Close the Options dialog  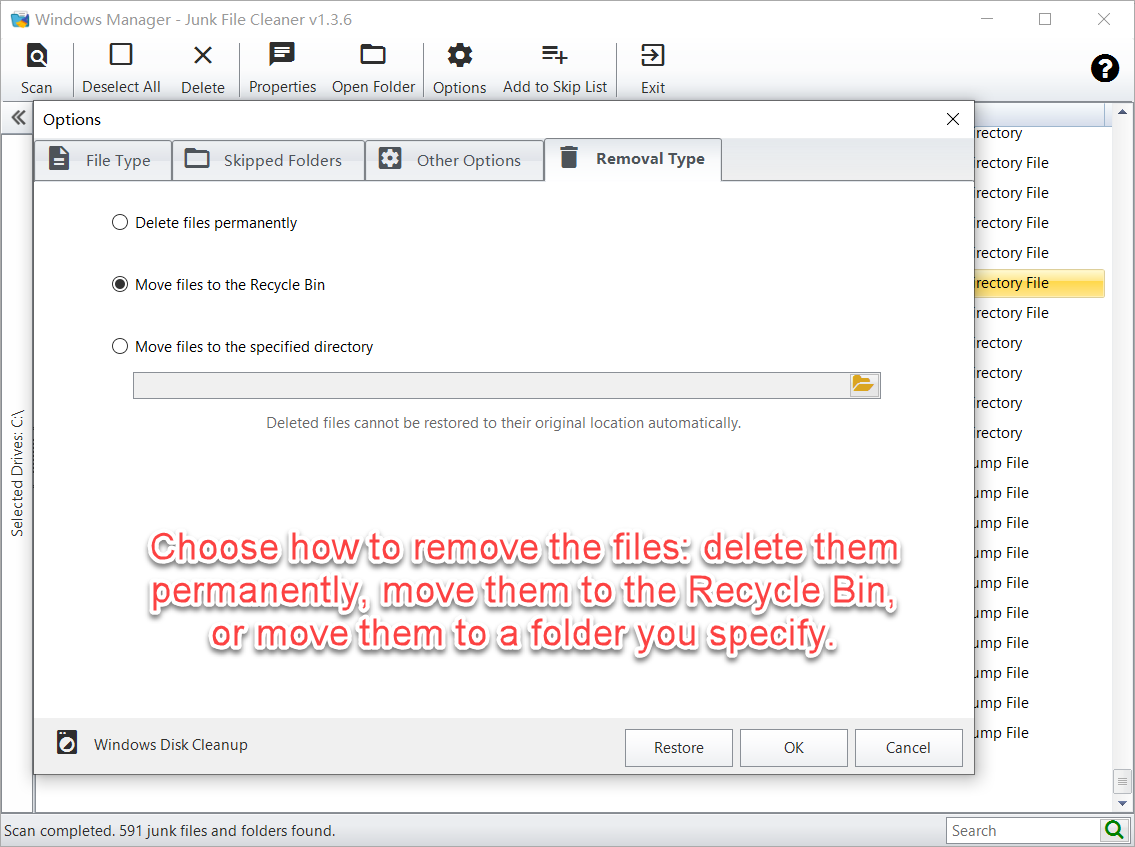953,119
